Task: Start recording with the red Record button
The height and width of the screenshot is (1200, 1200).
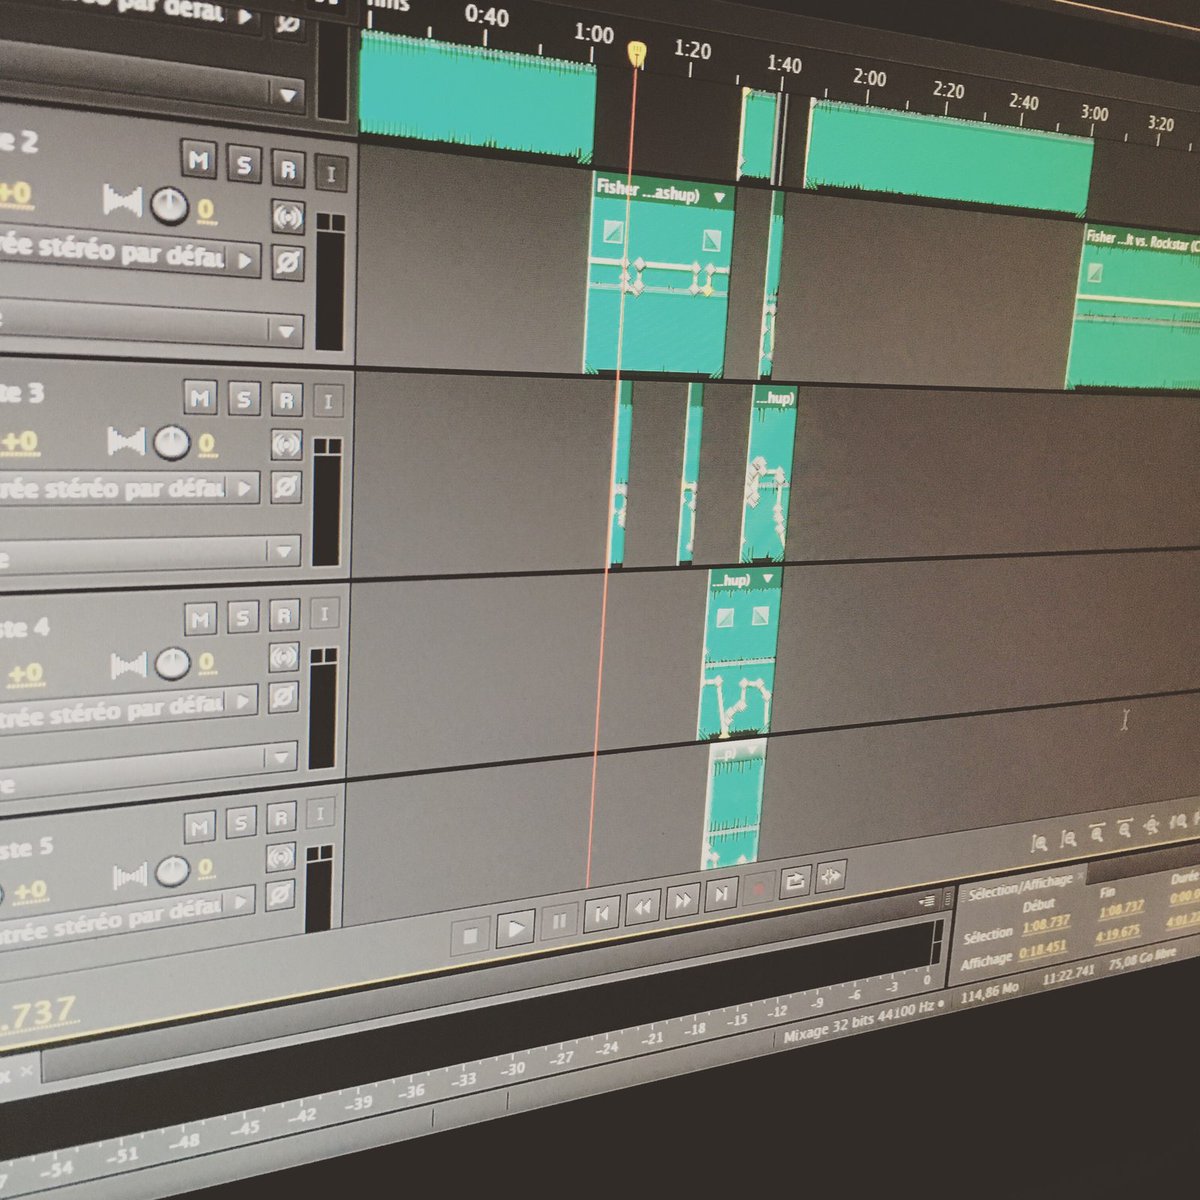Action: click(x=758, y=888)
